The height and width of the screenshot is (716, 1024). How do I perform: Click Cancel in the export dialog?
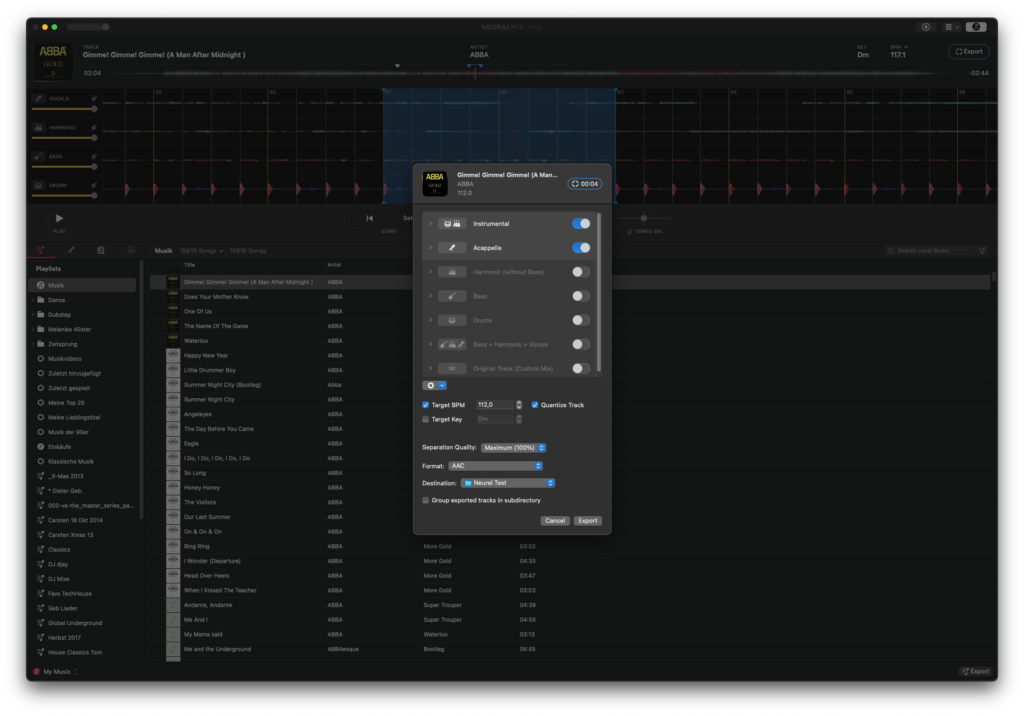pos(555,520)
